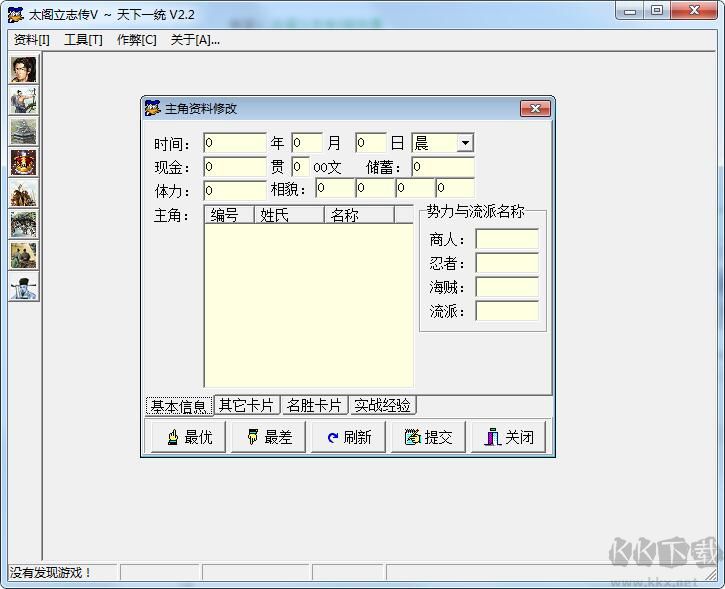
Task: Open the 关于[A]... menu
Action: pyautogui.click(x=195, y=40)
